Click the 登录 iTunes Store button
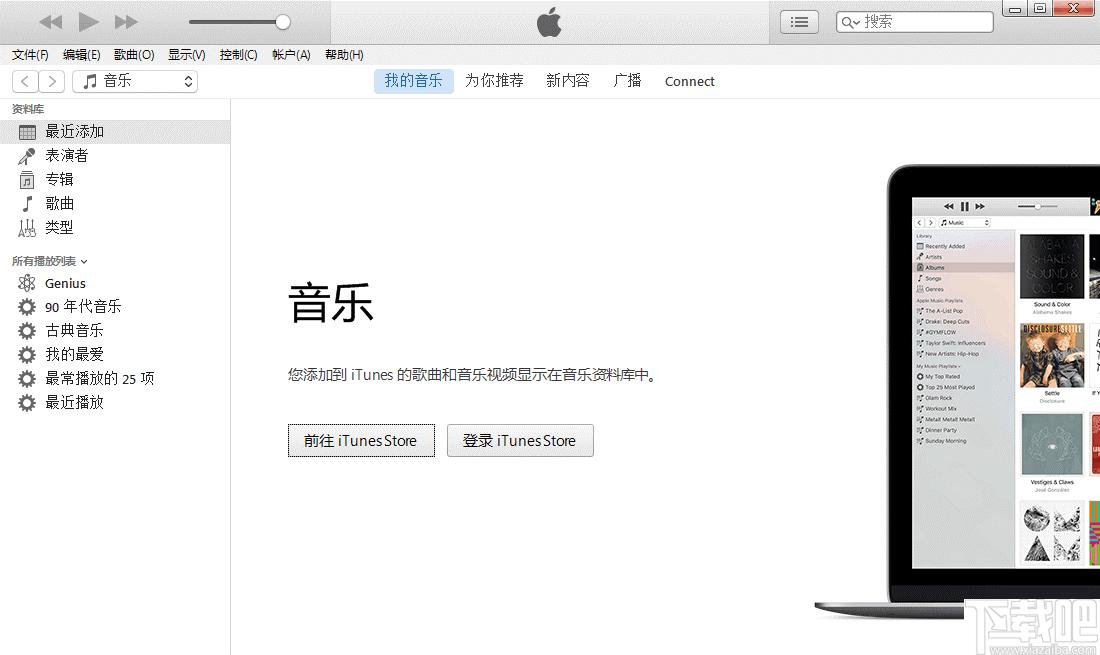 [x=520, y=440]
